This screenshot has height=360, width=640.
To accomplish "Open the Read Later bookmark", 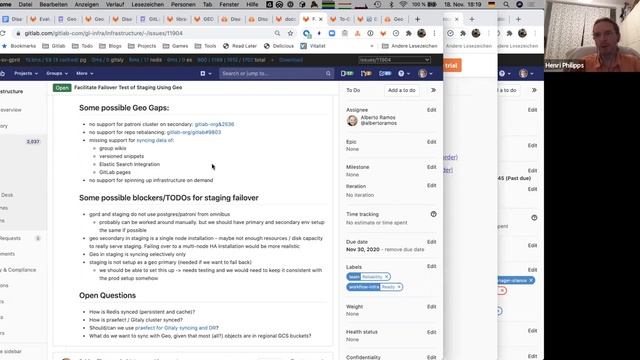I will [240, 46].
